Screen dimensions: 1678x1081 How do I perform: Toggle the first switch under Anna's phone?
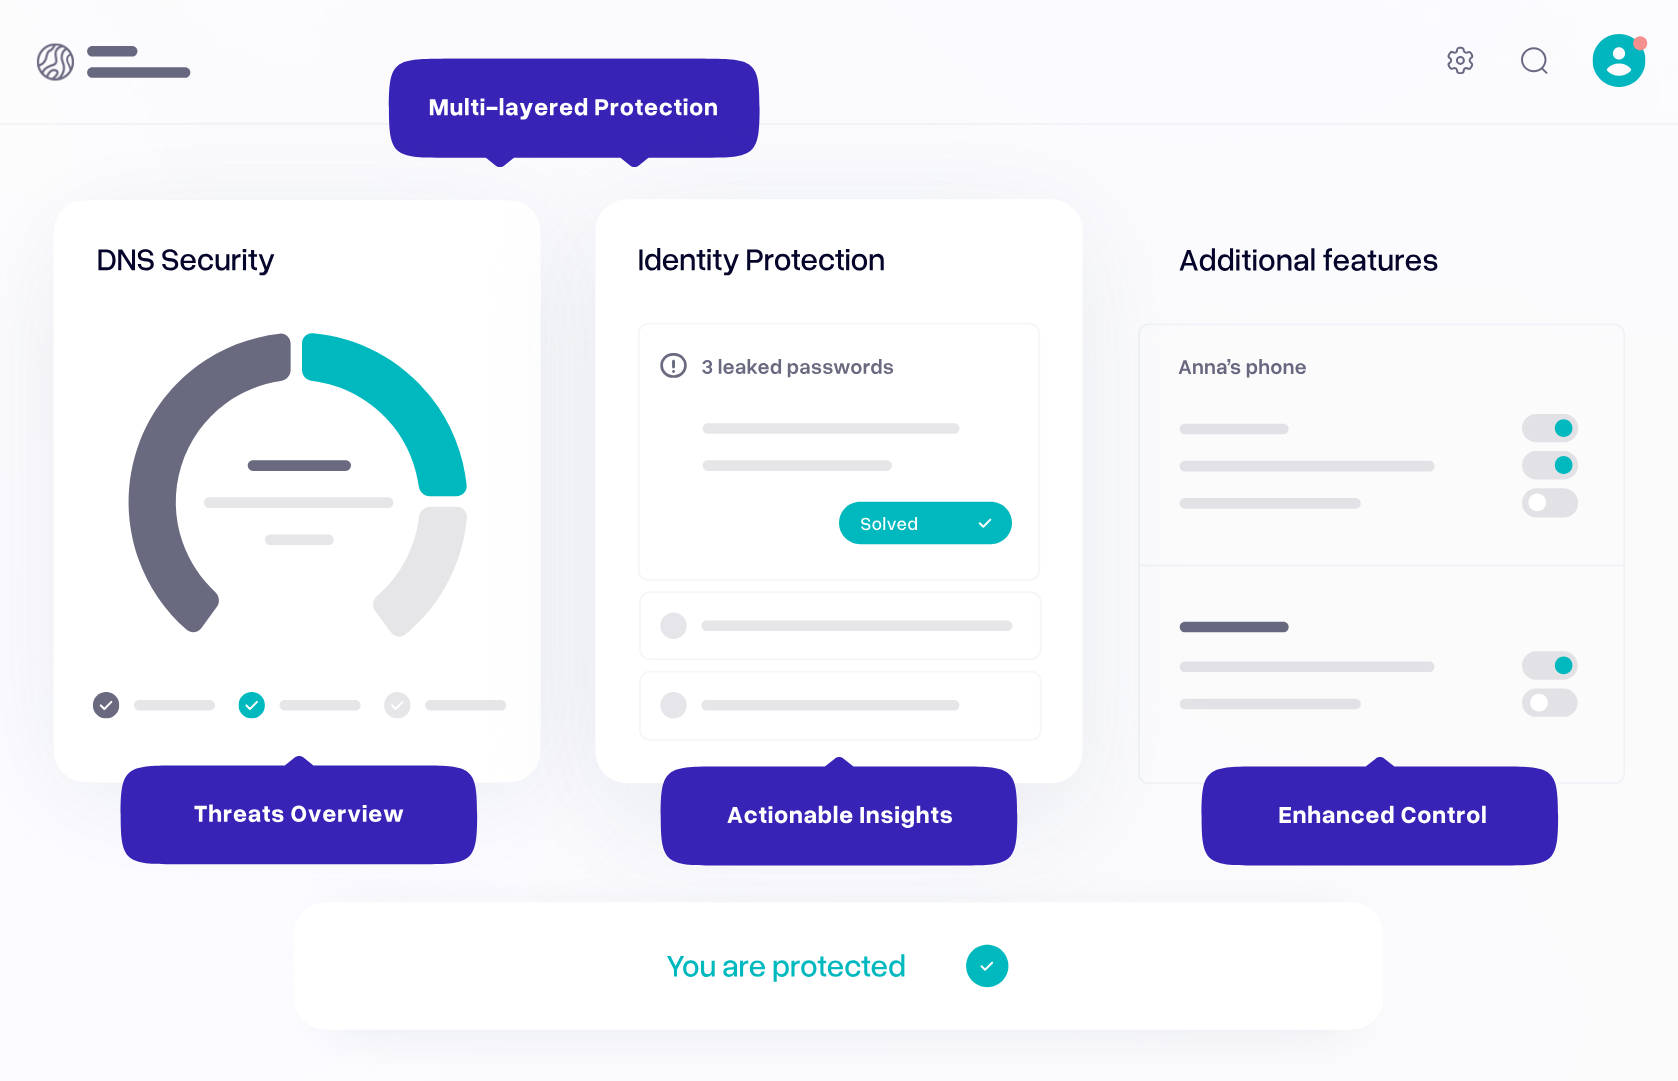pyautogui.click(x=1549, y=428)
